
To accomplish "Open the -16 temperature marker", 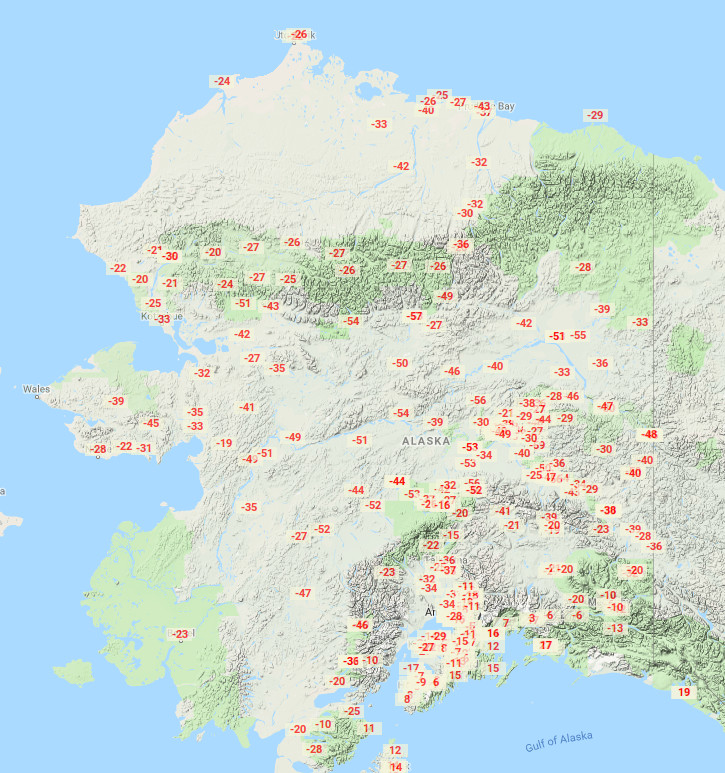I will click(443, 505).
